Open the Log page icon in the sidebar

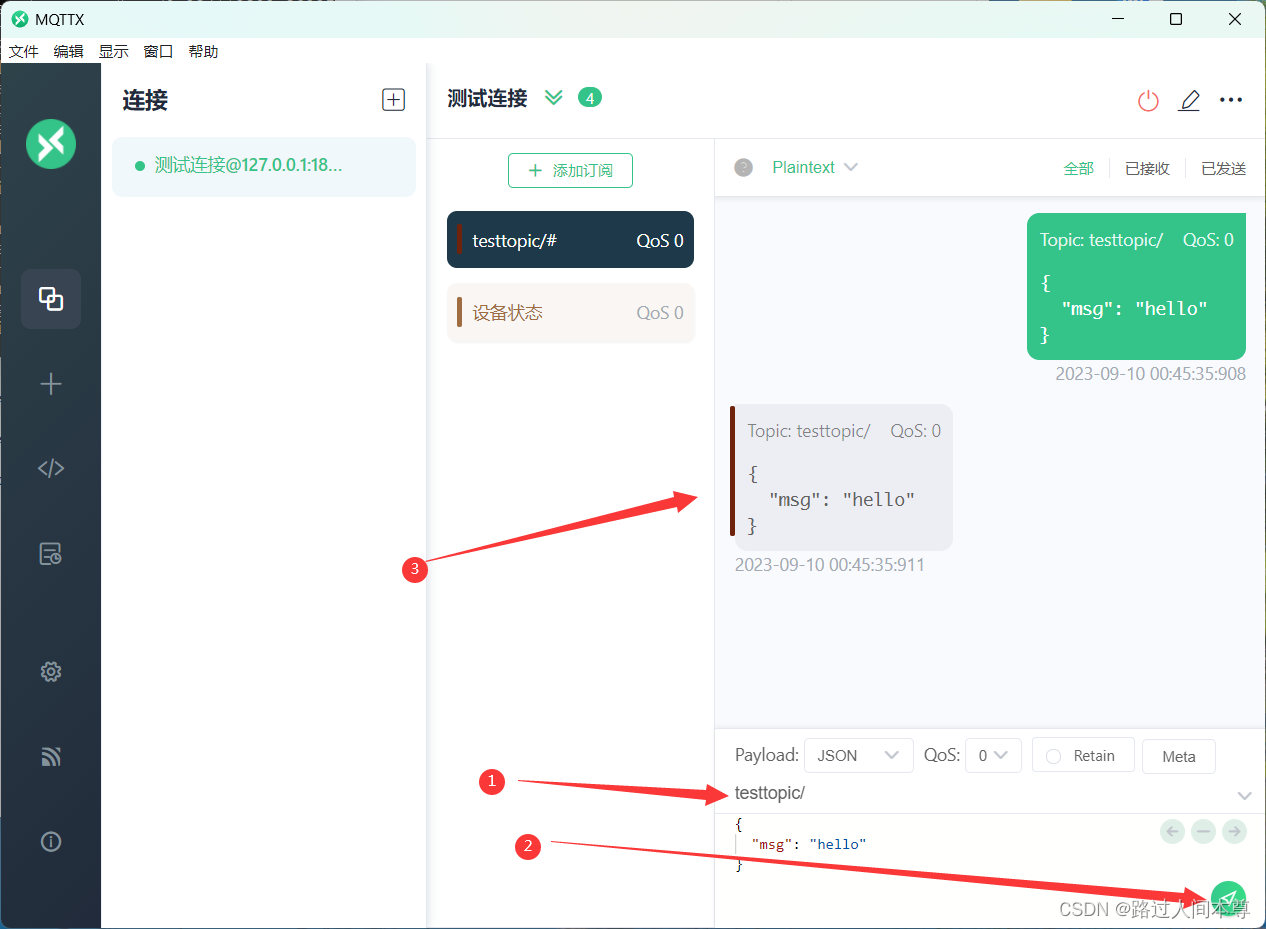51,554
